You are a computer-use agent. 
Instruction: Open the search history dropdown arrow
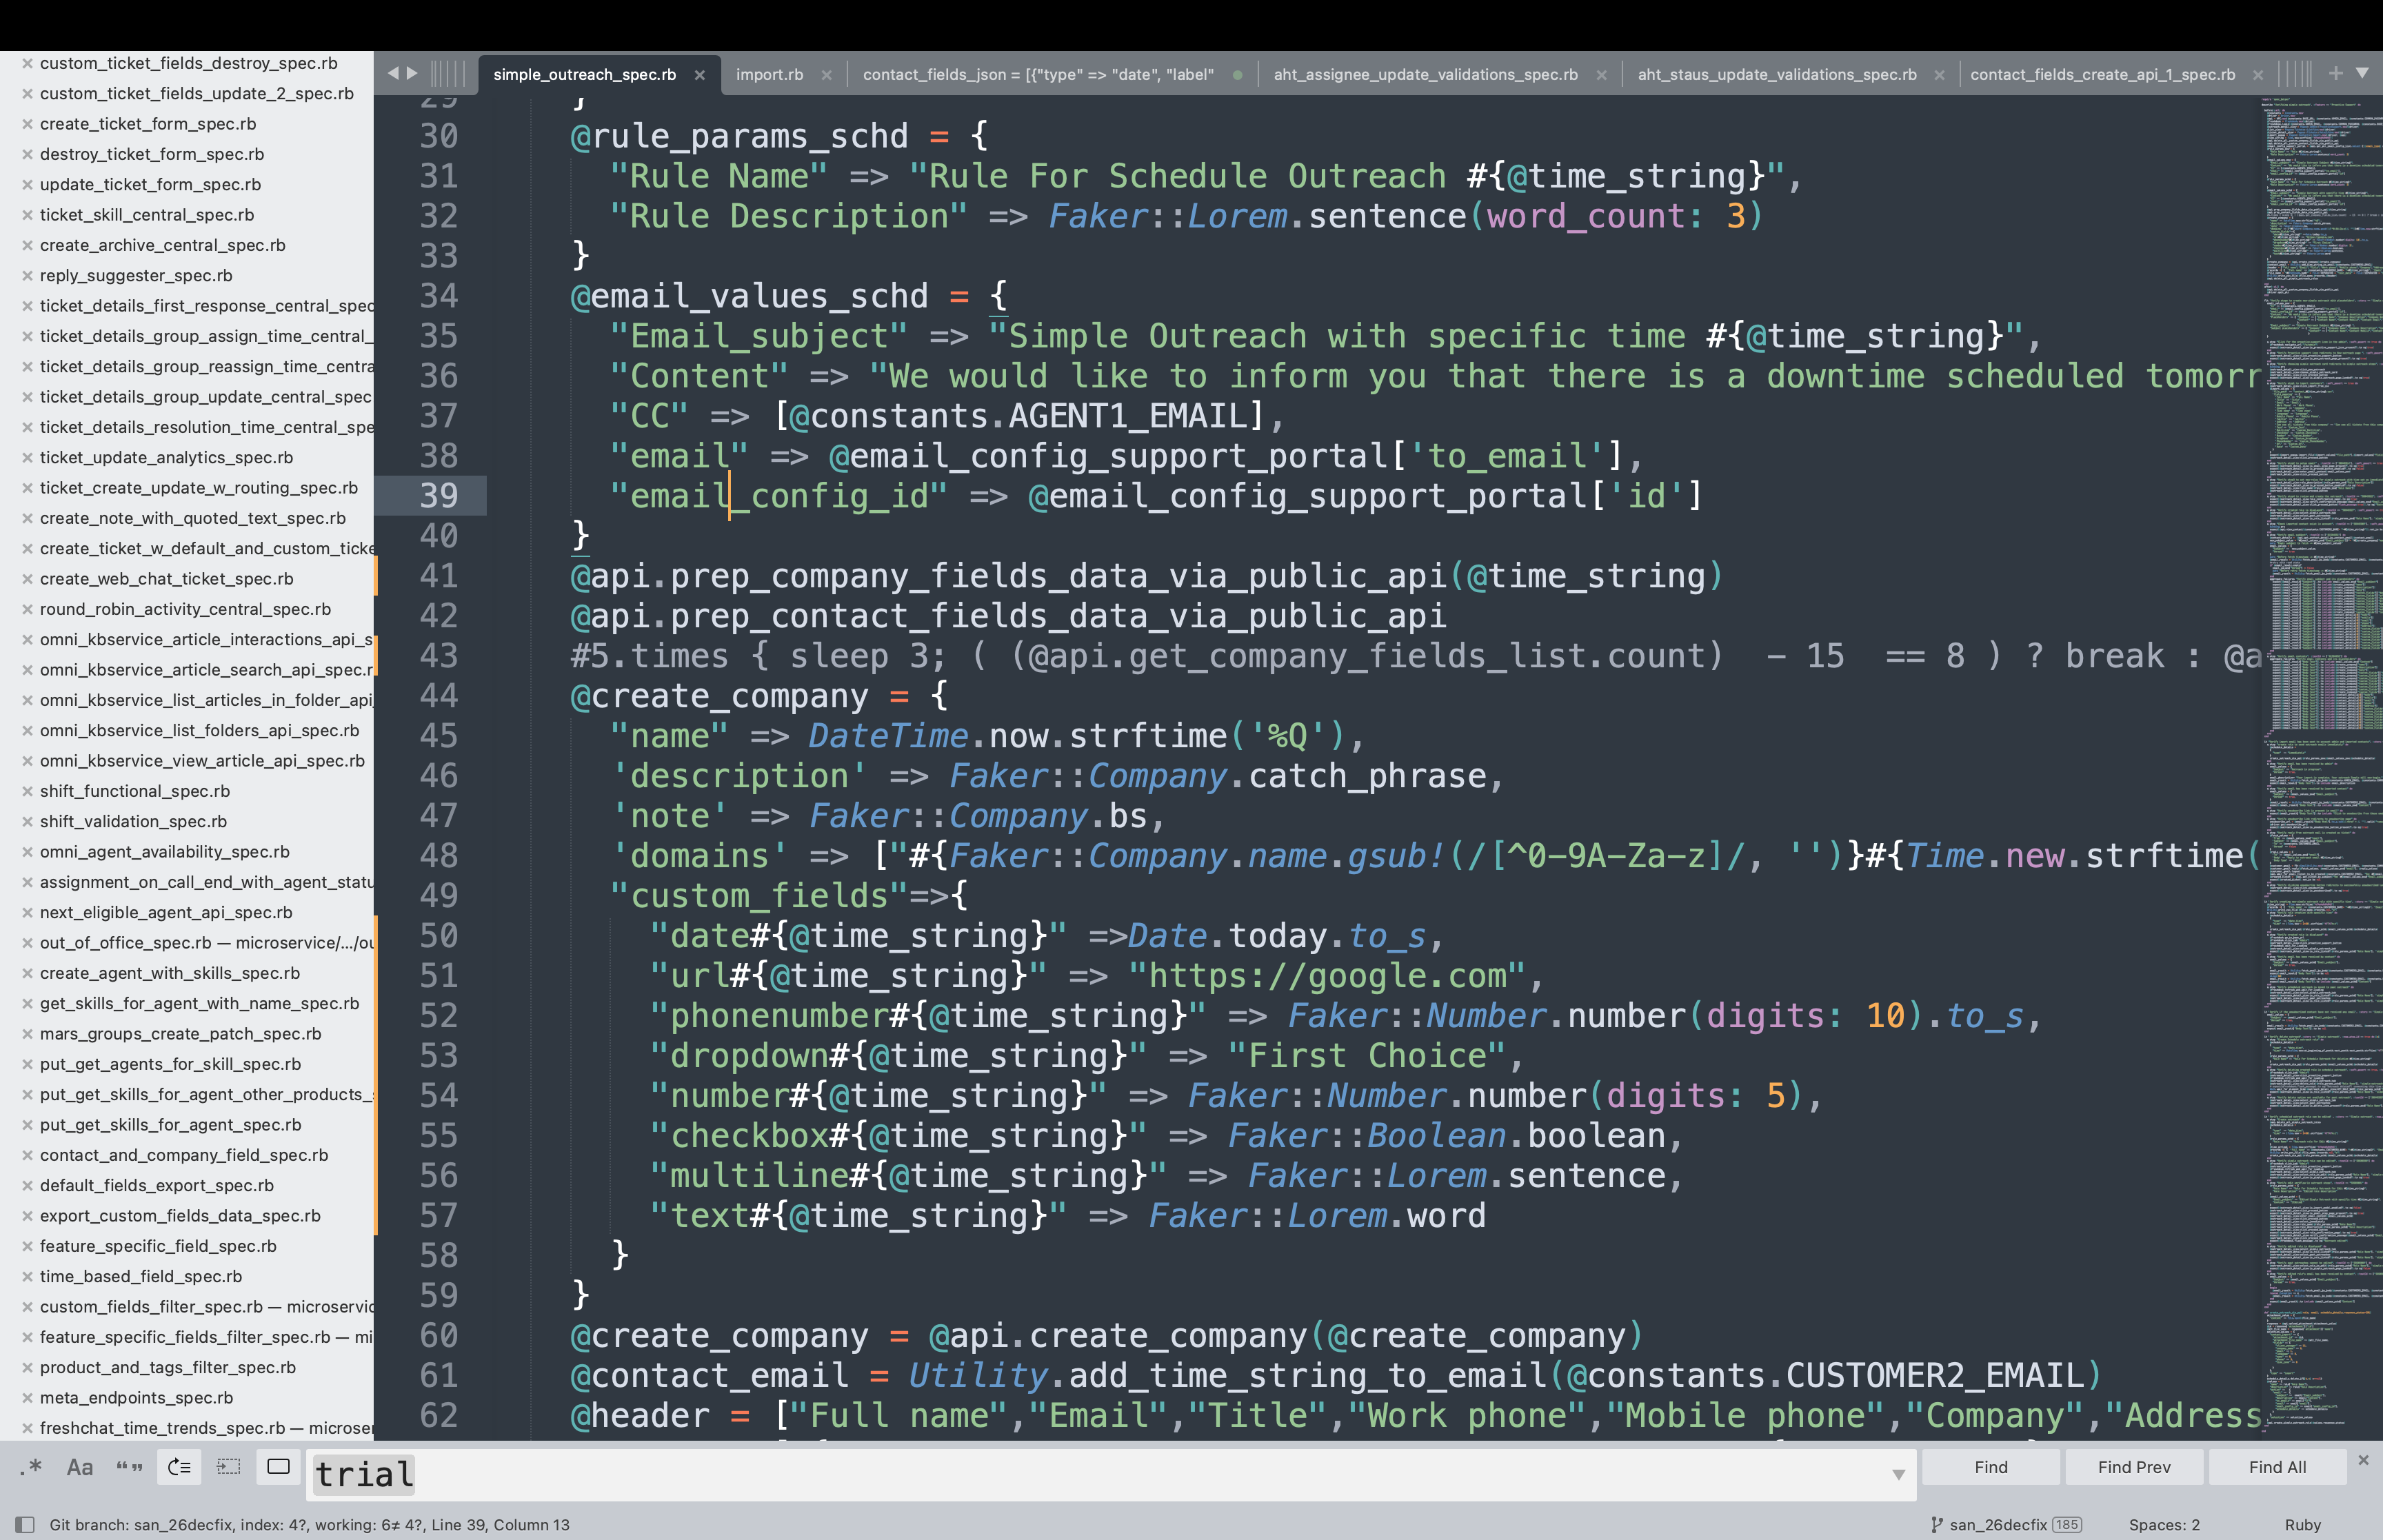(1898, 1474)
